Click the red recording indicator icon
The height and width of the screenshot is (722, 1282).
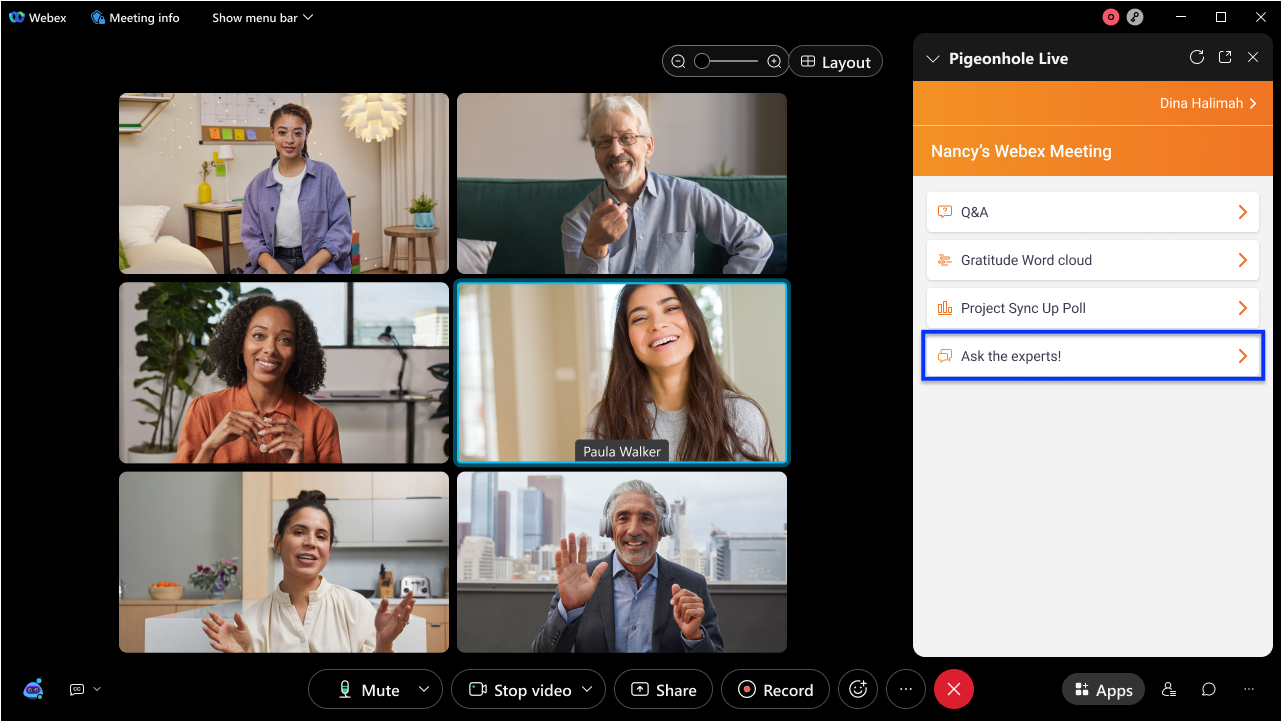[x=1110, y=17]
